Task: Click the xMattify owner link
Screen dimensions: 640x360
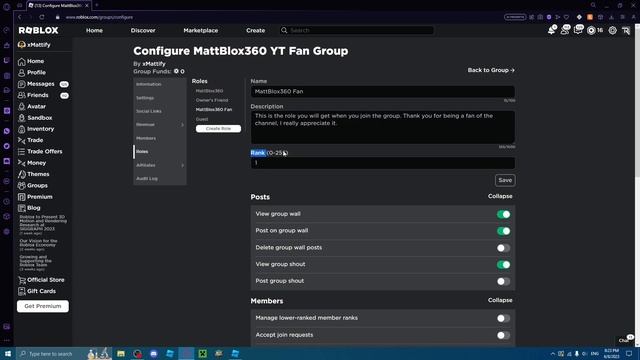Action: click(x=154, y=64)
